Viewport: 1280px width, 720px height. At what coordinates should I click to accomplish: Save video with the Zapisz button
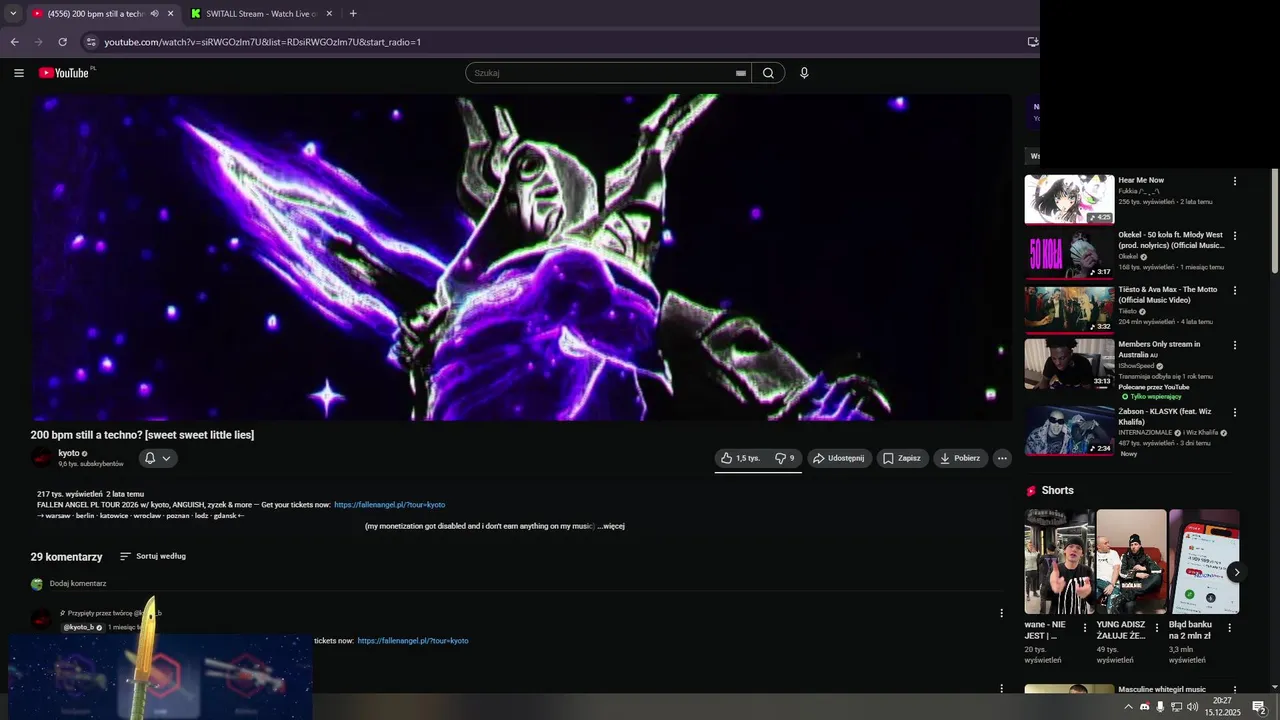902,458
